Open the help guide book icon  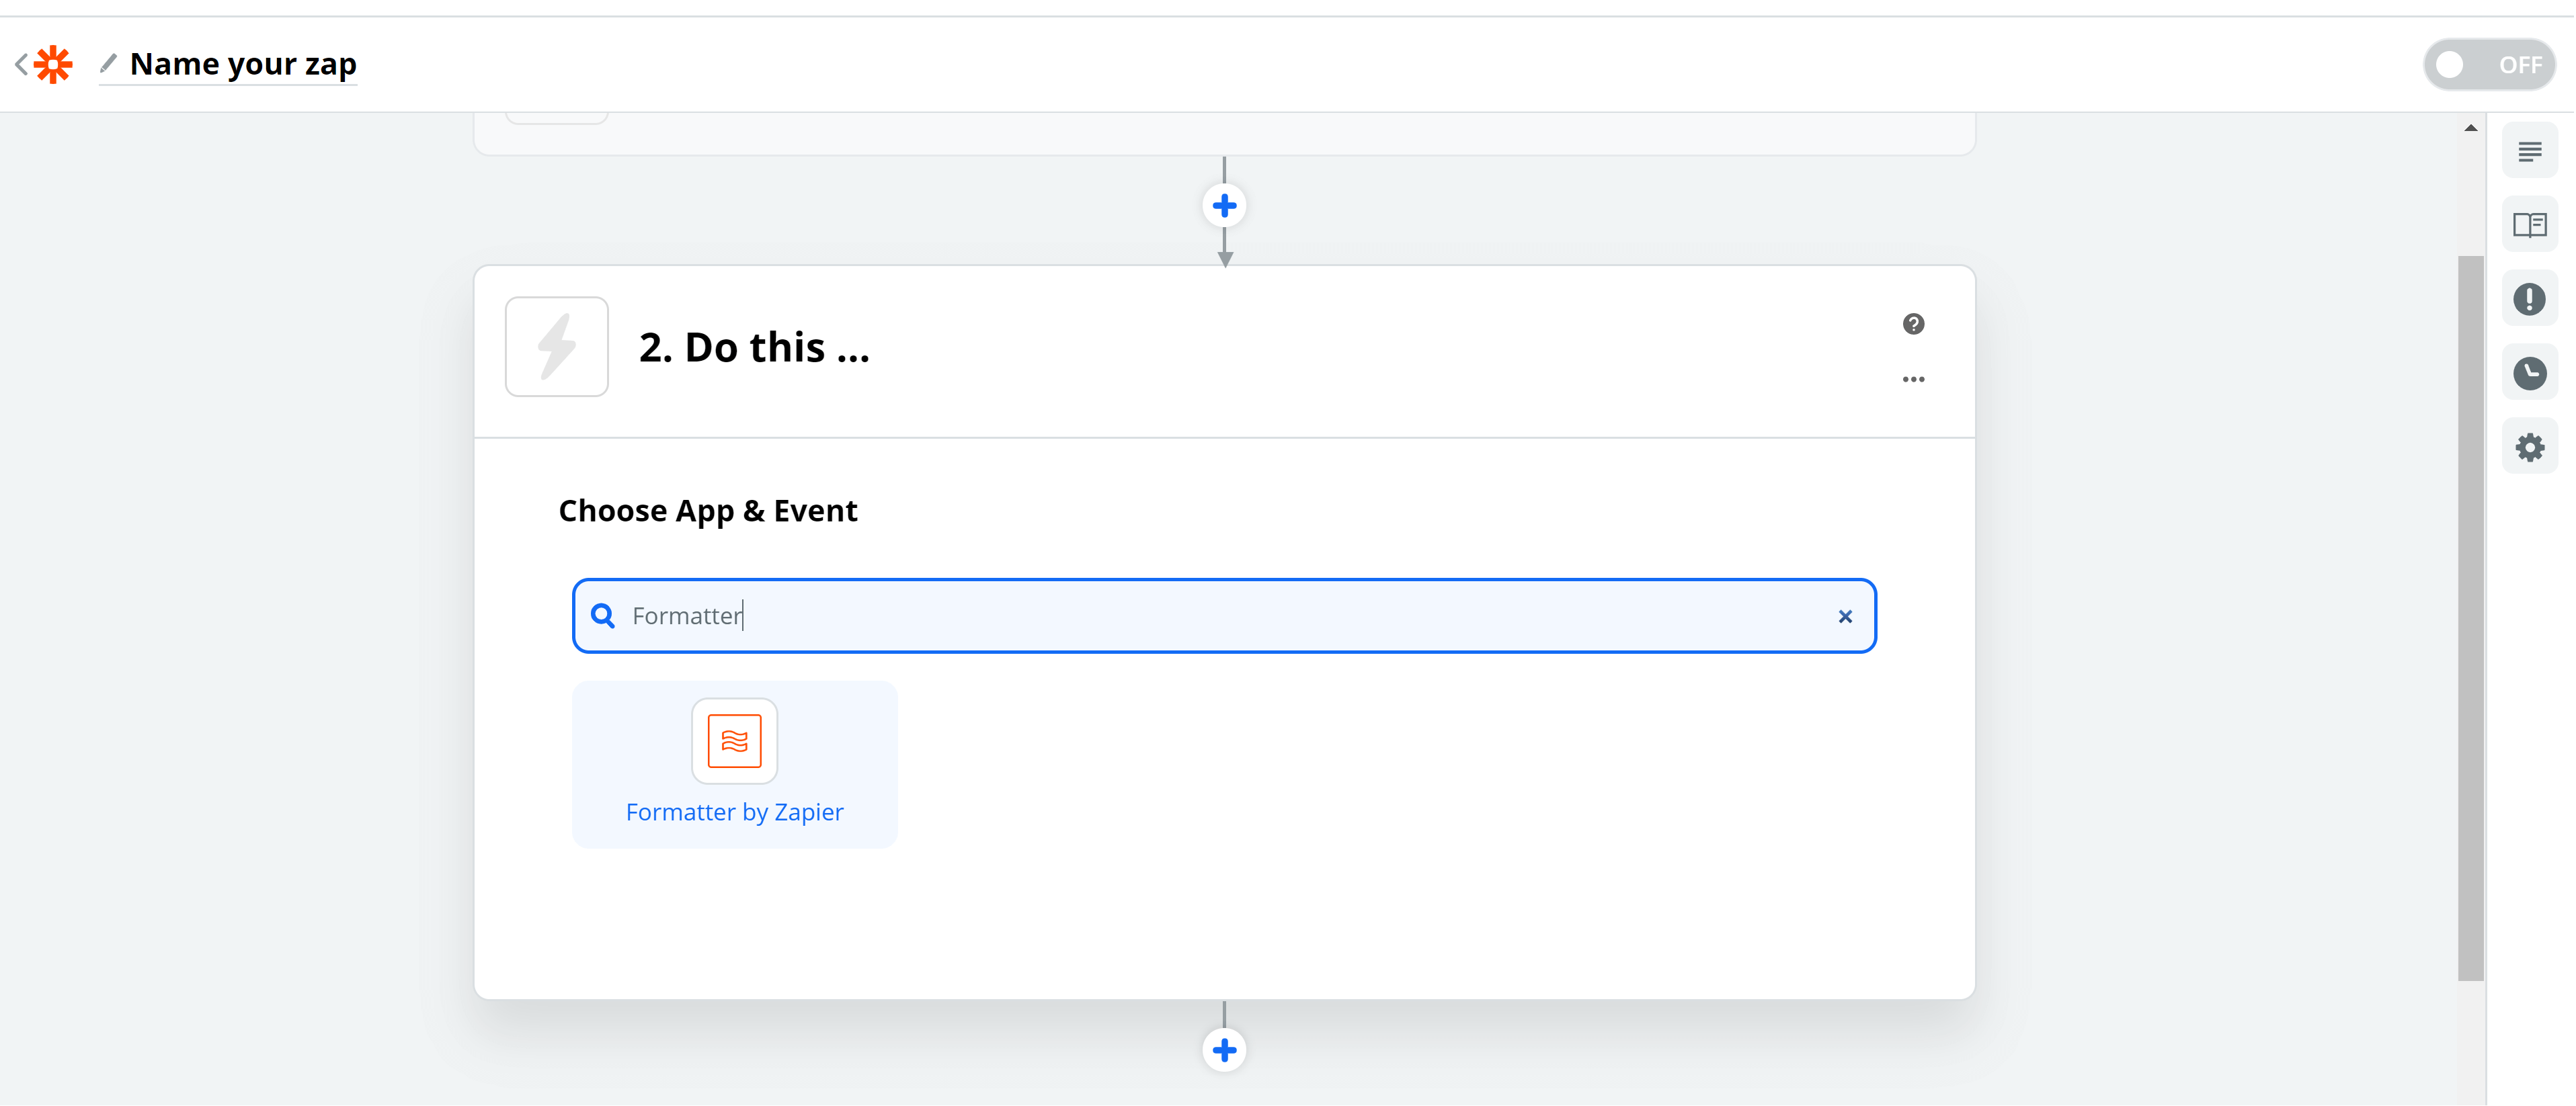2529,225
